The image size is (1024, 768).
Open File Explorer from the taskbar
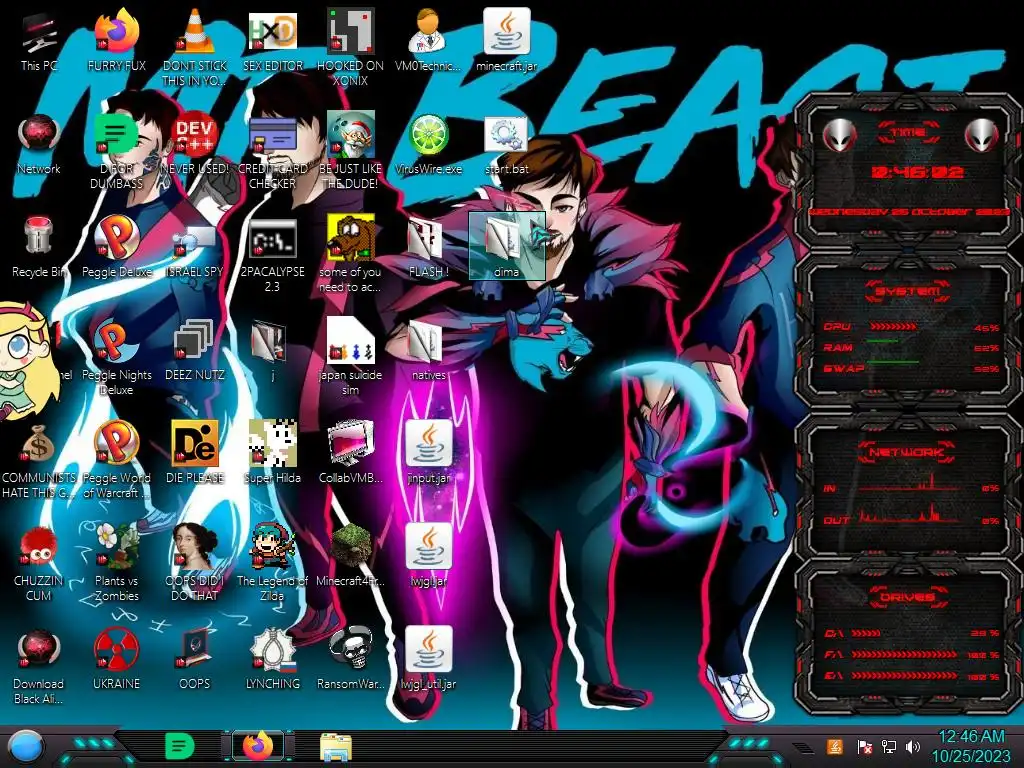point(336,746)
